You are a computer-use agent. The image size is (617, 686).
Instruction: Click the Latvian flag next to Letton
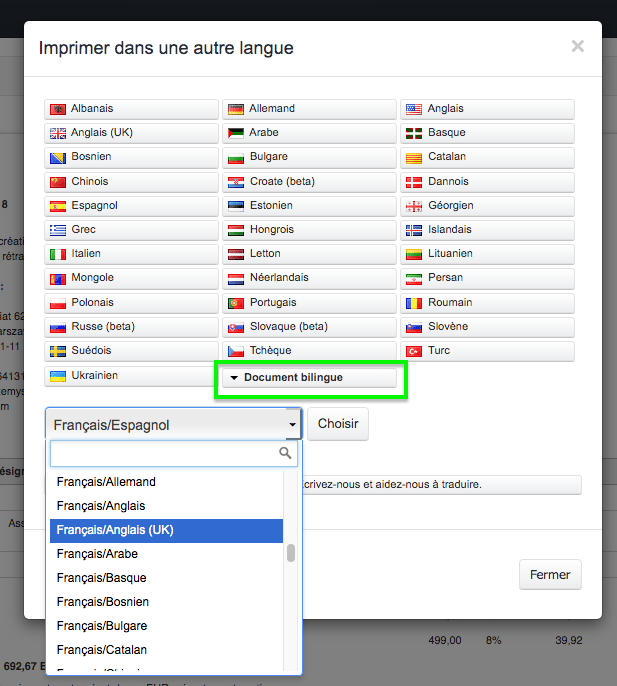coord(236,254)
